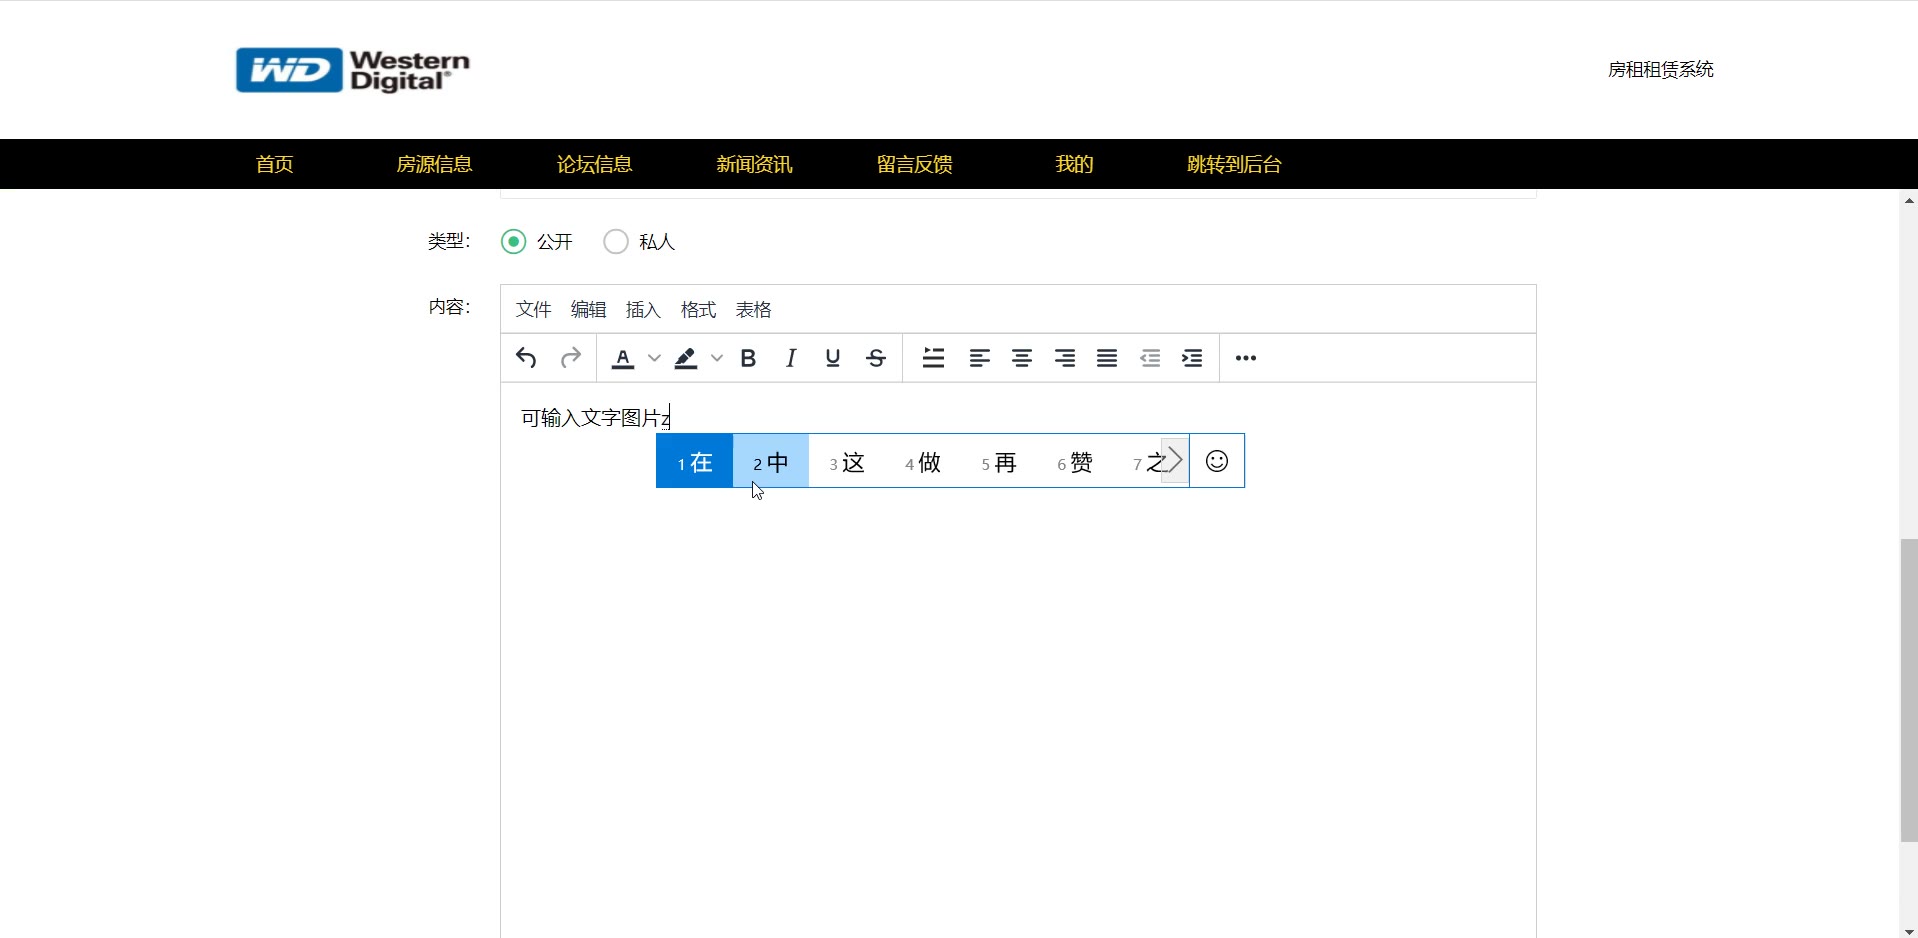1918x938 pixels.
Task: Select the 公开 radio option
Action: [514, 242]
